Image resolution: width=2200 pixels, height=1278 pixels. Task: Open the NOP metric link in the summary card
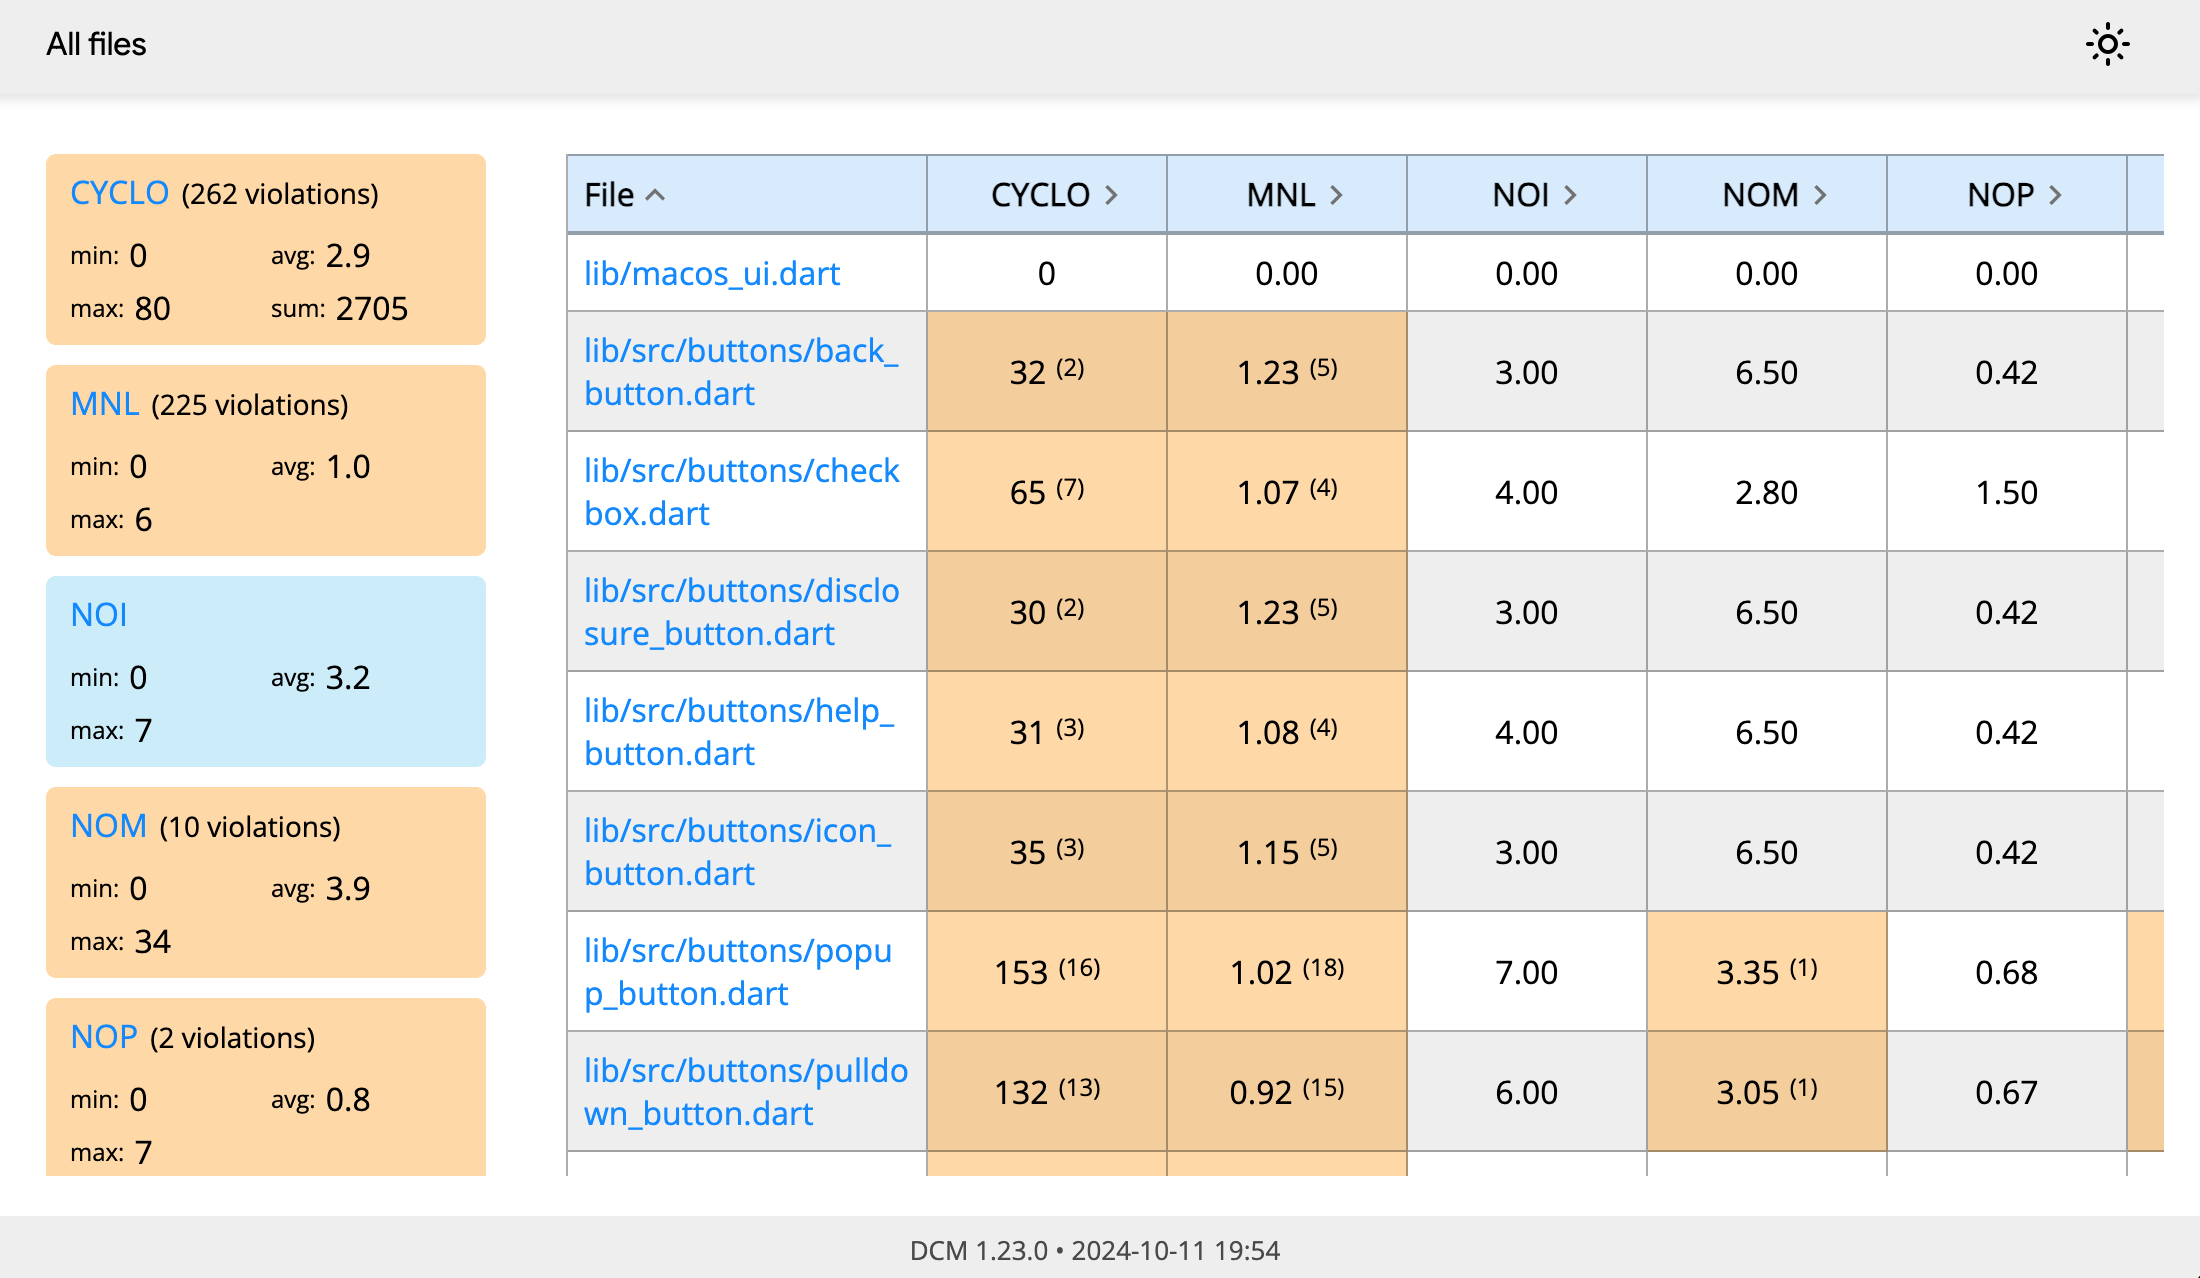point(103,1037)
